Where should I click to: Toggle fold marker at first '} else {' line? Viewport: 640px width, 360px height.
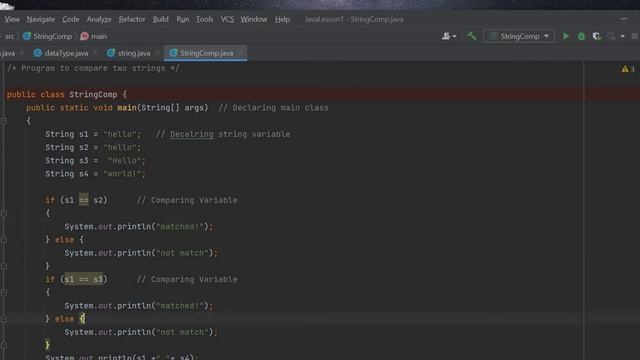(x=4, y=240)
